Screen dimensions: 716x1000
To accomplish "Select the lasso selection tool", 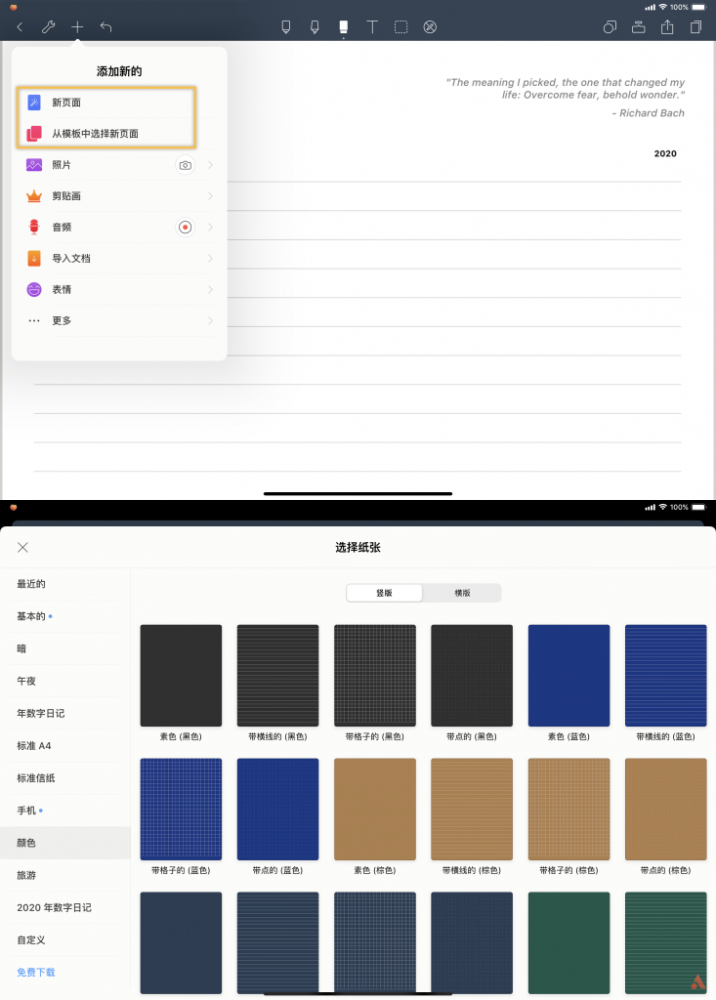I will click(401, 27).
